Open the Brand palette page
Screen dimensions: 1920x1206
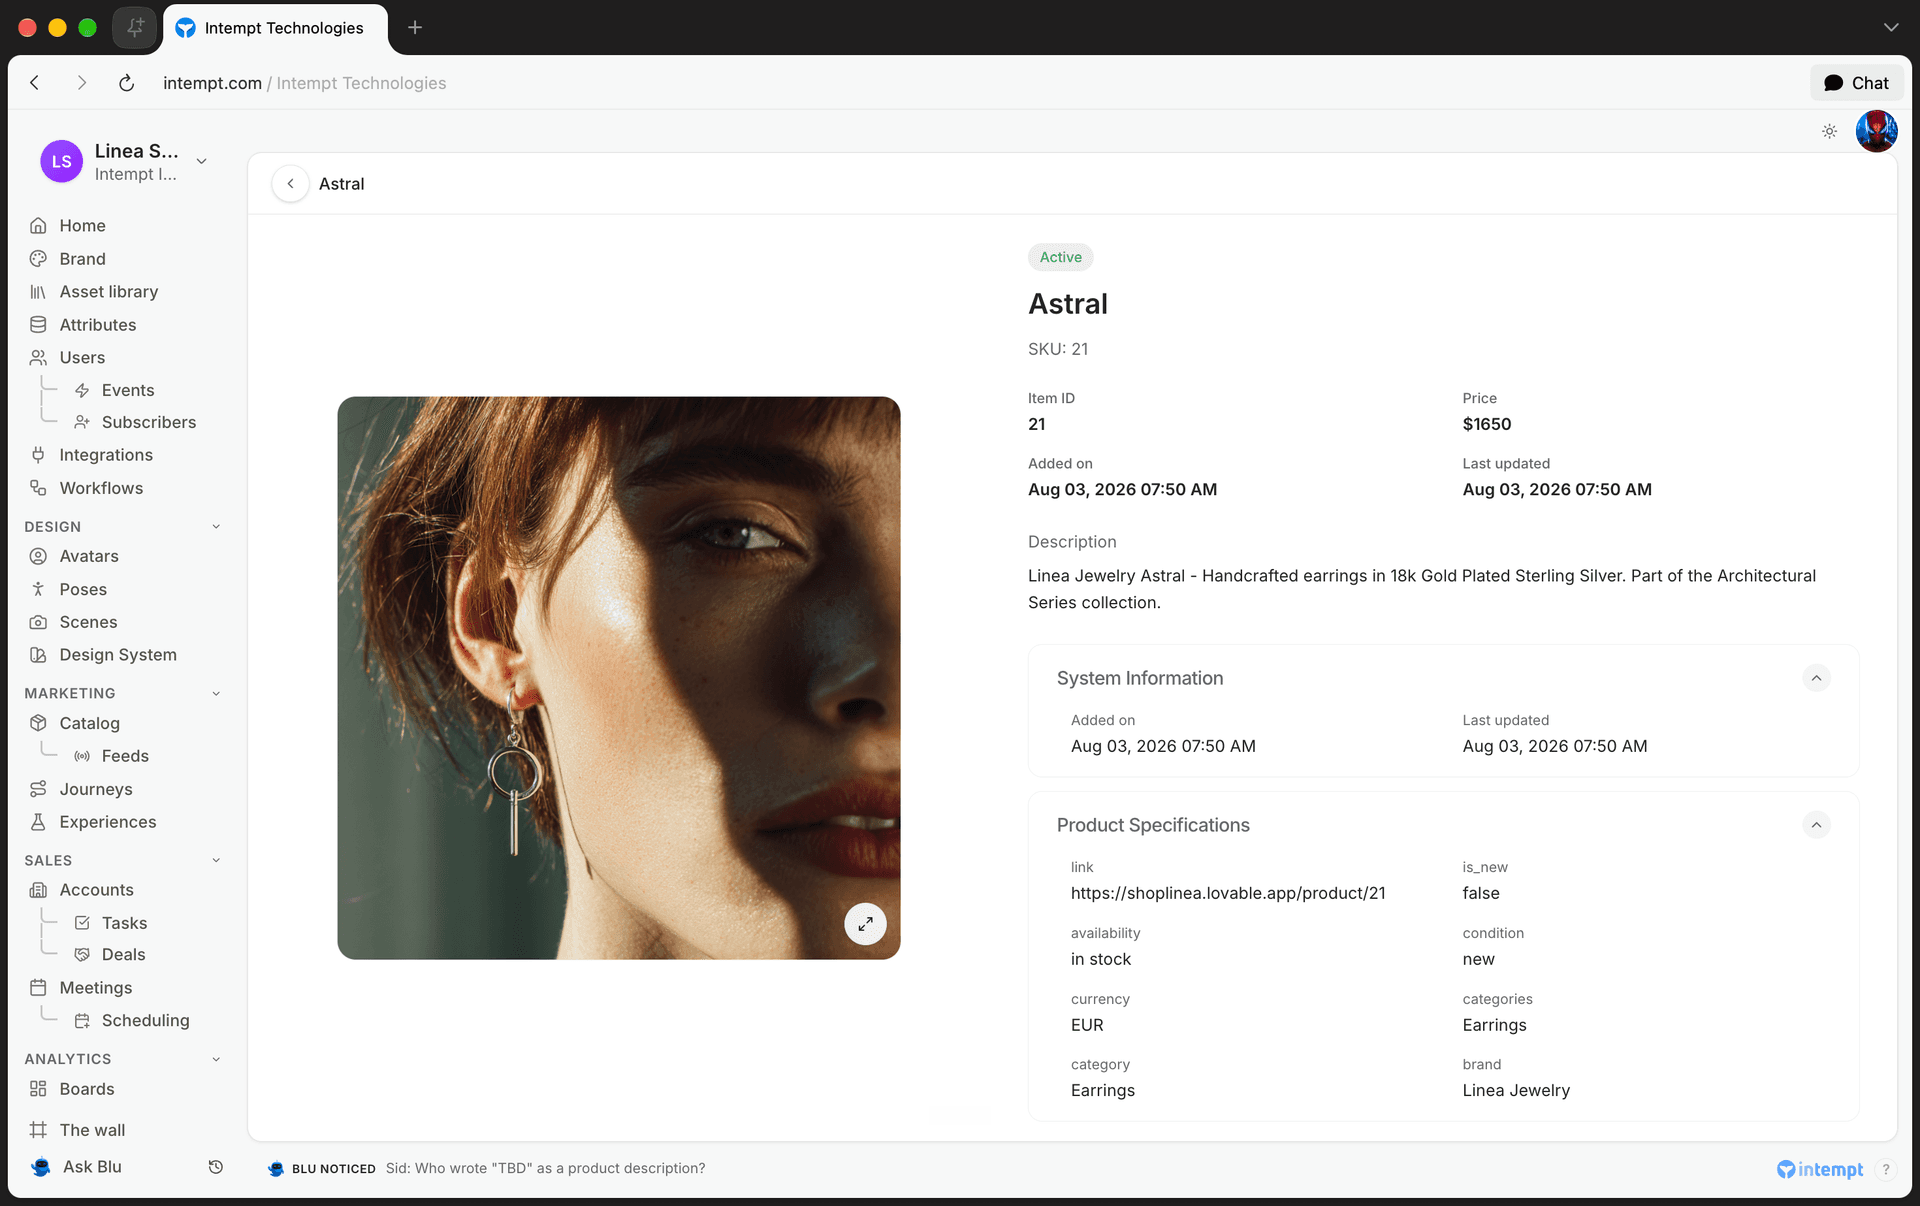coord(82,259)
